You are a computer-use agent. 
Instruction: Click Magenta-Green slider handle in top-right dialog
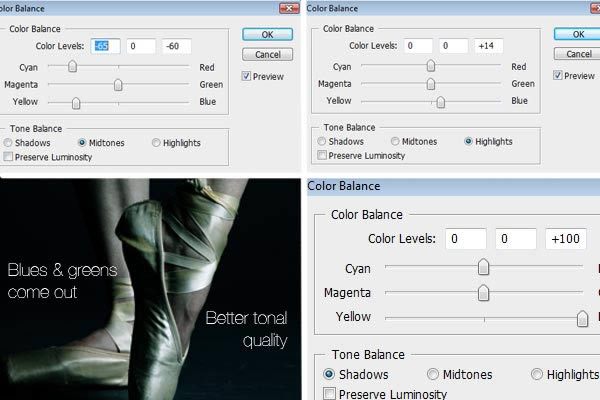click(x=431, y=83)
